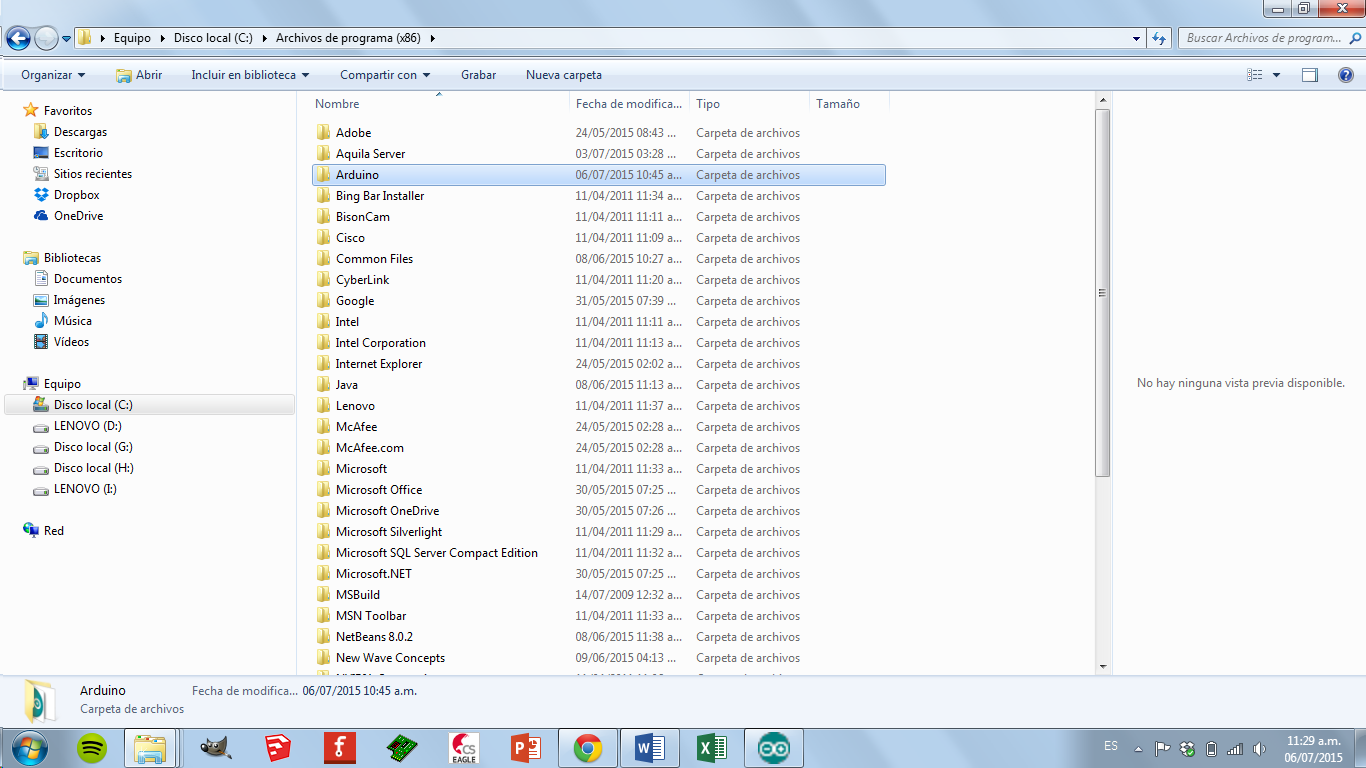Open the Organizar dropdown menu
Screen dimensions: 1366x768
pyautogui.click(x=53, y=75)
